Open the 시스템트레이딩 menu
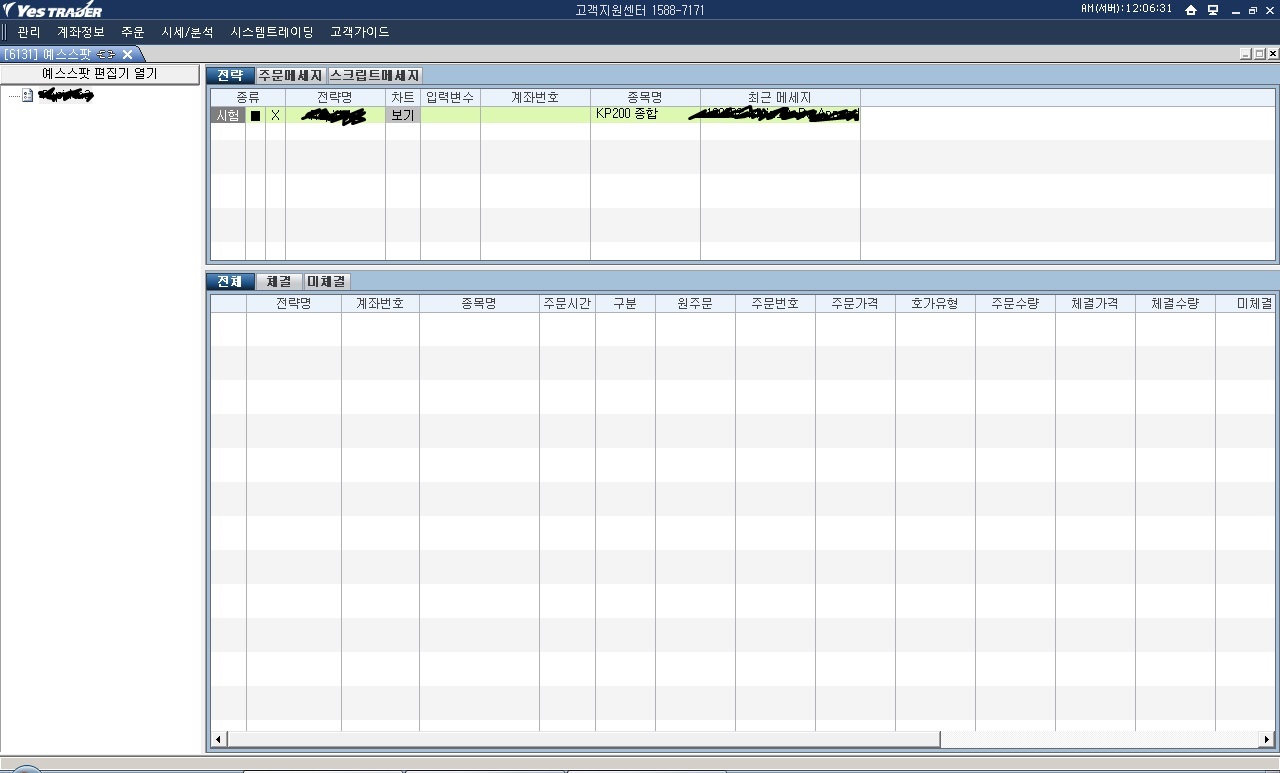The height and width of the screenshot is (773, 1280). click(271, 32)
